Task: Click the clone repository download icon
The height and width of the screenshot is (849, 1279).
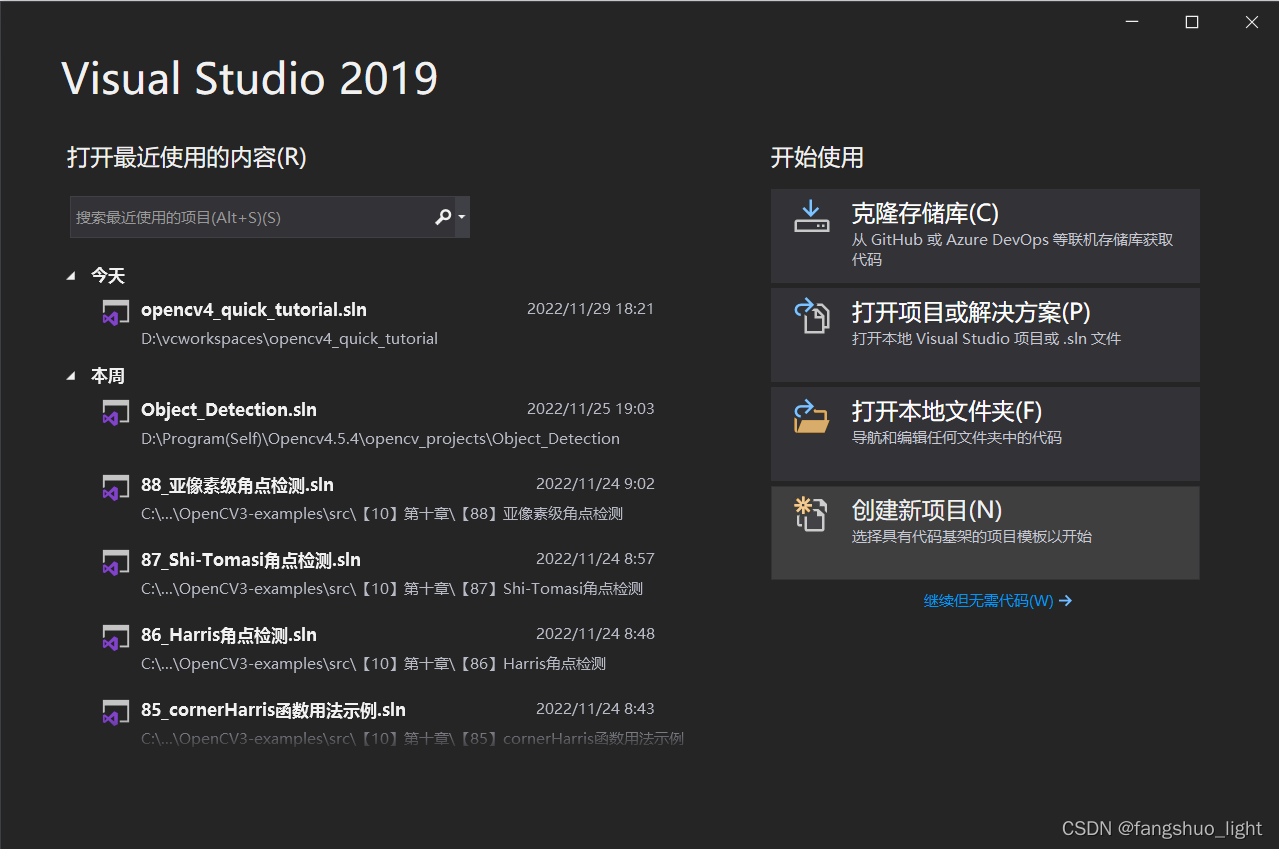Action: point(811,217)
